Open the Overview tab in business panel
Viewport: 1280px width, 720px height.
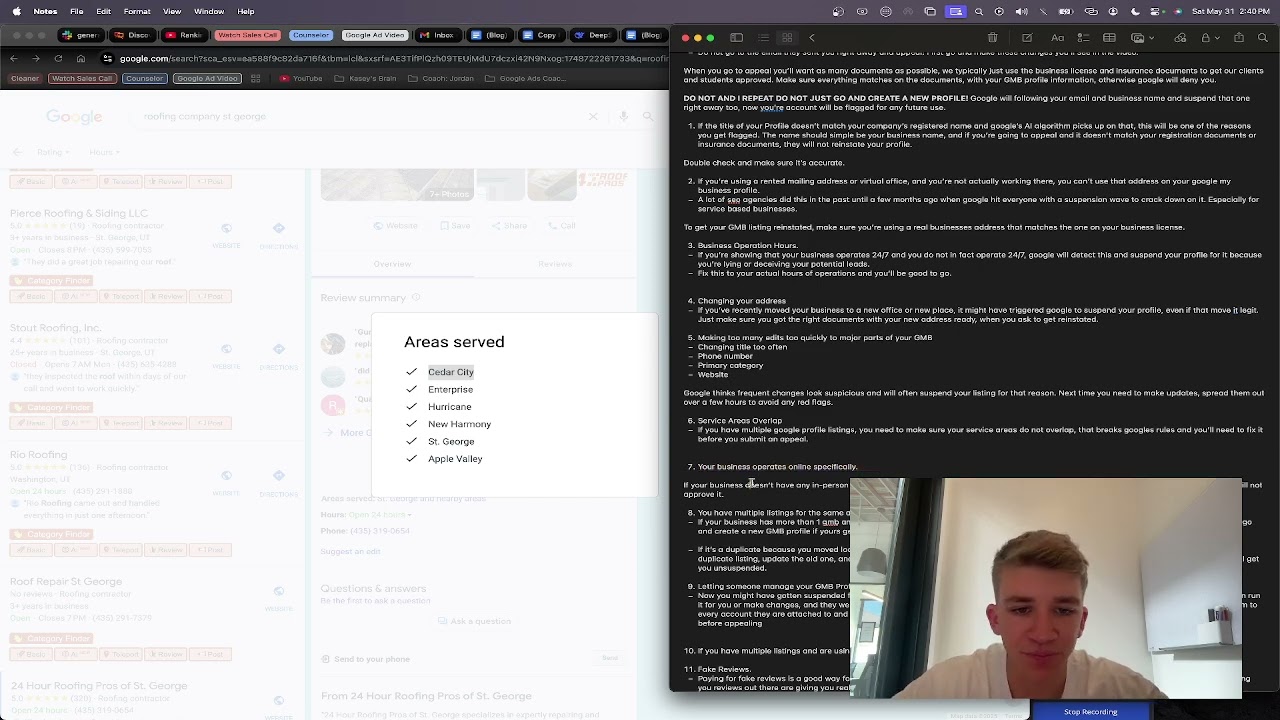392,264
